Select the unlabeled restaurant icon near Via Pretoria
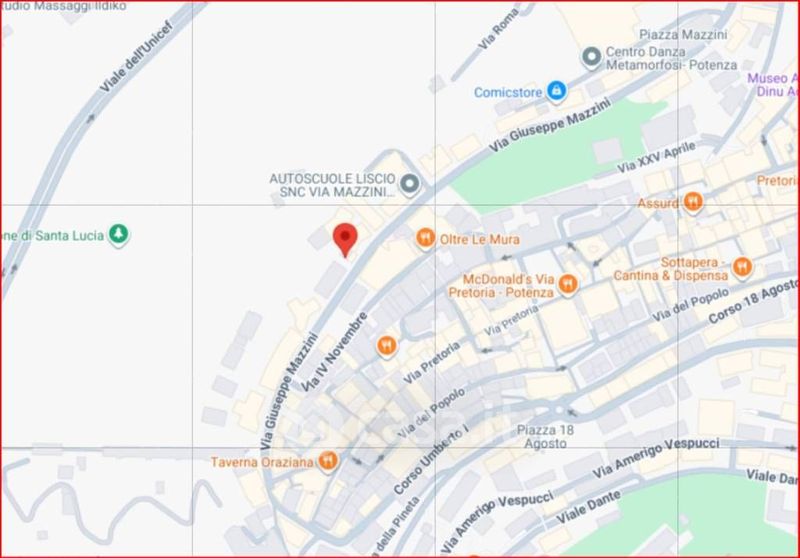 pyautogui.click(x=387, y=346)
